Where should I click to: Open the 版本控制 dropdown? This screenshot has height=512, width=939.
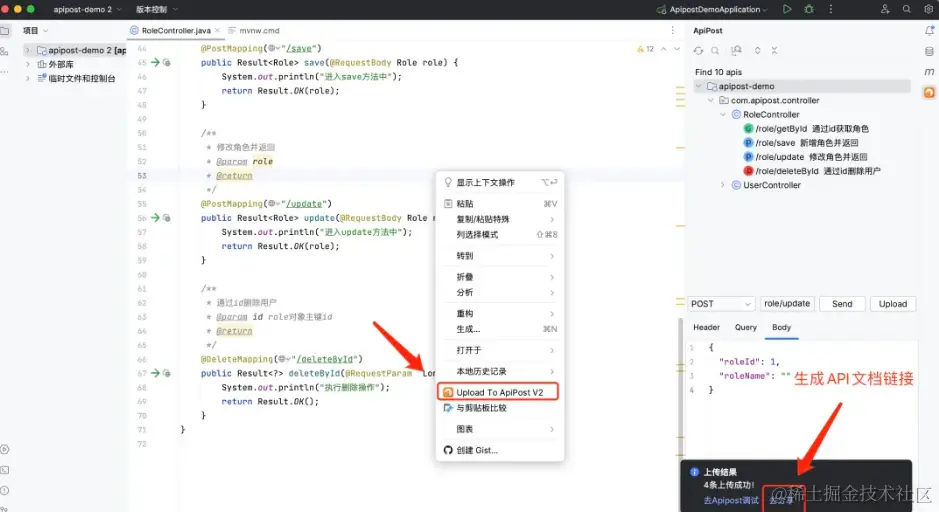point(157,9)
